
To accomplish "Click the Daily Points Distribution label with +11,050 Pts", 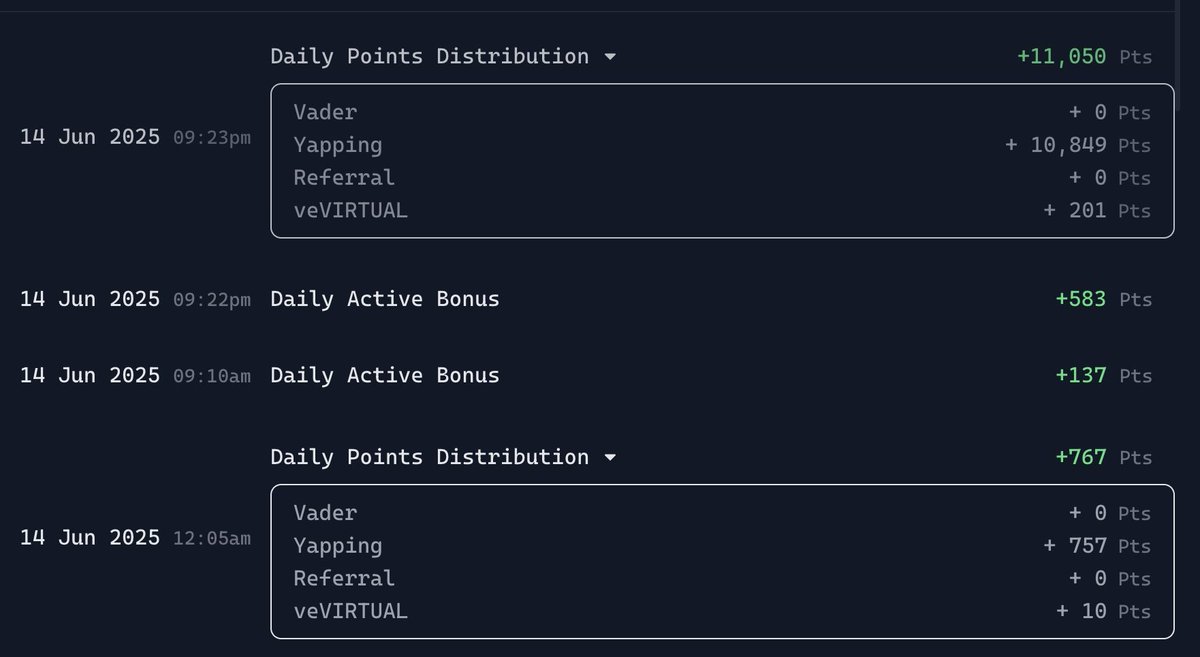I will (430, 56).
